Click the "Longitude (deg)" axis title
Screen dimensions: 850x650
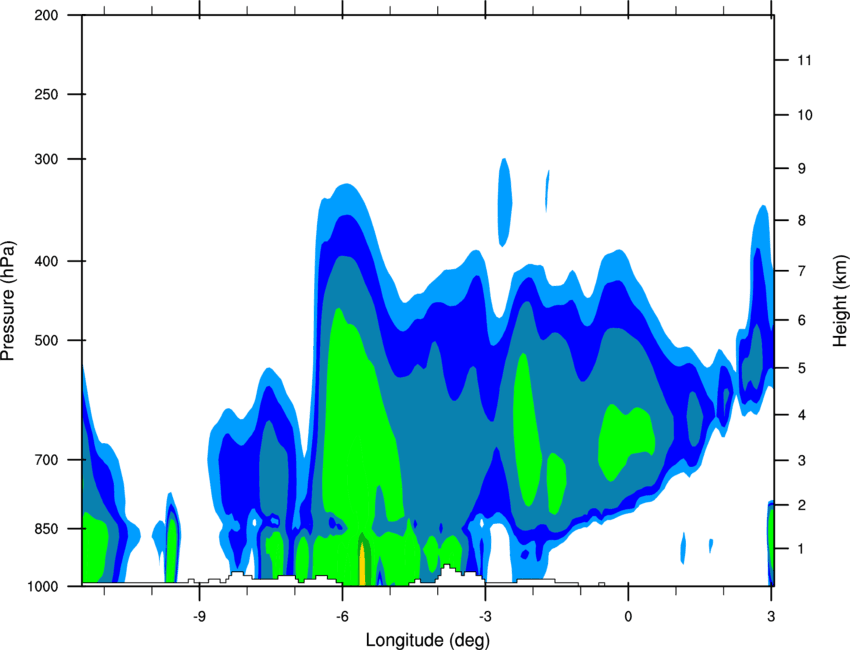coord(428,640)
